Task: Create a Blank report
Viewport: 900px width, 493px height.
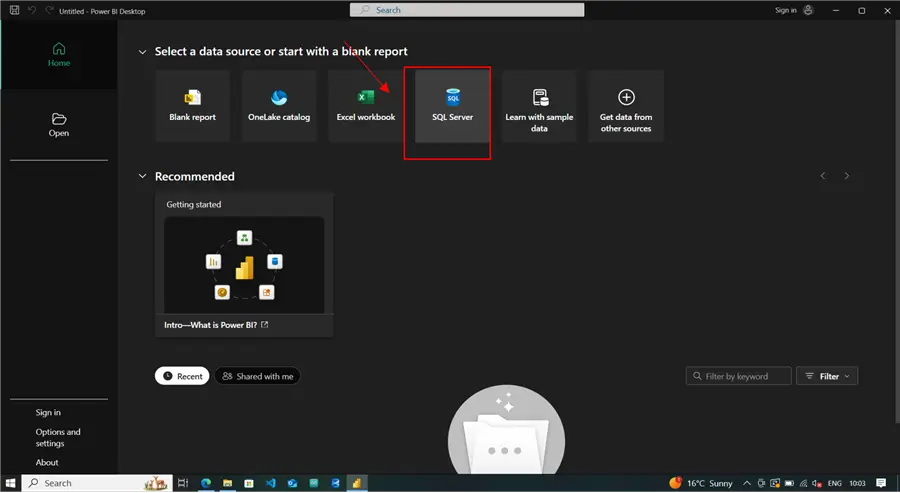Action: (x=192, y=106)
